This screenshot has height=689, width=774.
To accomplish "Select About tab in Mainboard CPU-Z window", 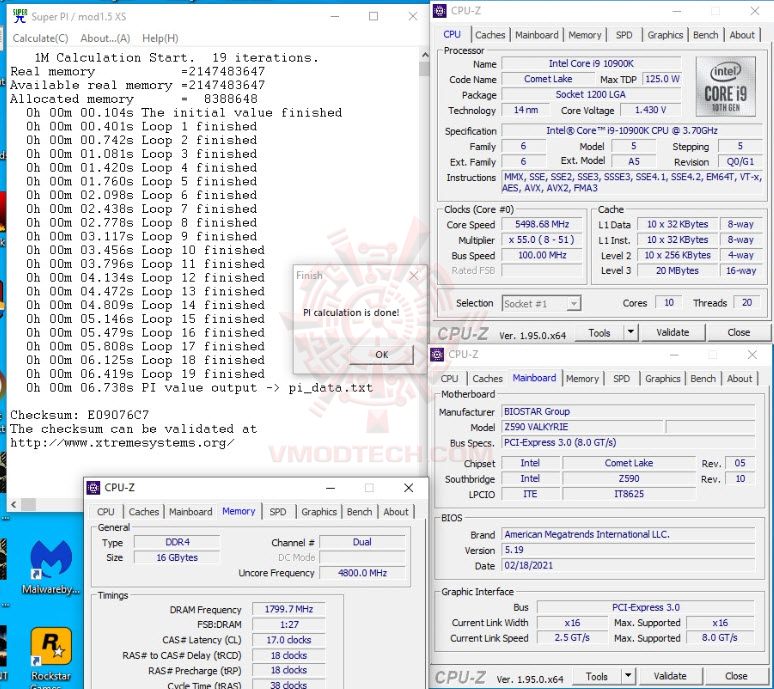I will [739, 379].
